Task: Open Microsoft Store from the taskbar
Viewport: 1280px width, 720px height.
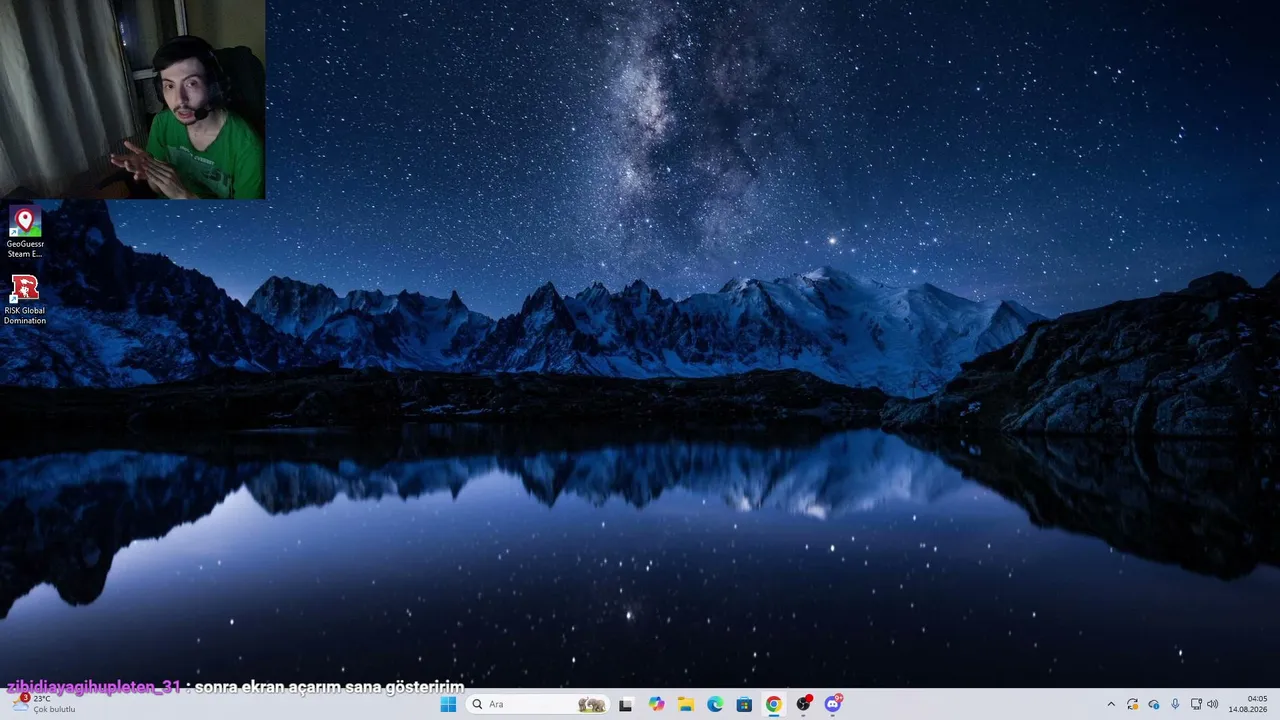Action: click(744, 704)
